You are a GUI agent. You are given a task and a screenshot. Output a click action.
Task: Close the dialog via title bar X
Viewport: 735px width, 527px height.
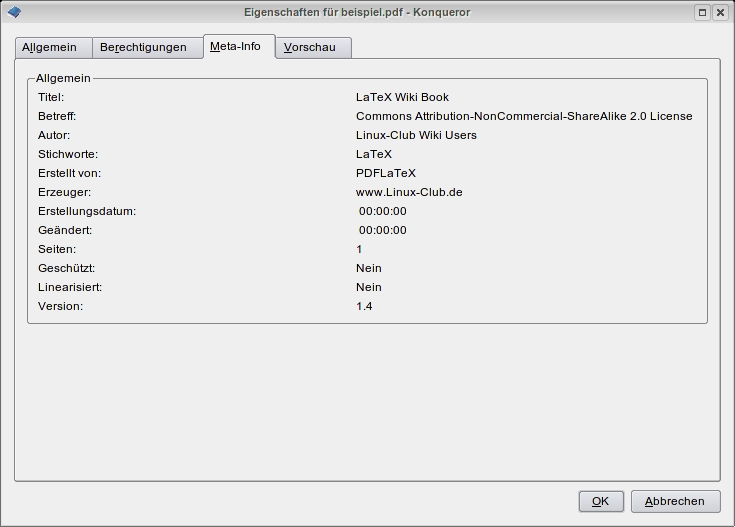point(720,13)
